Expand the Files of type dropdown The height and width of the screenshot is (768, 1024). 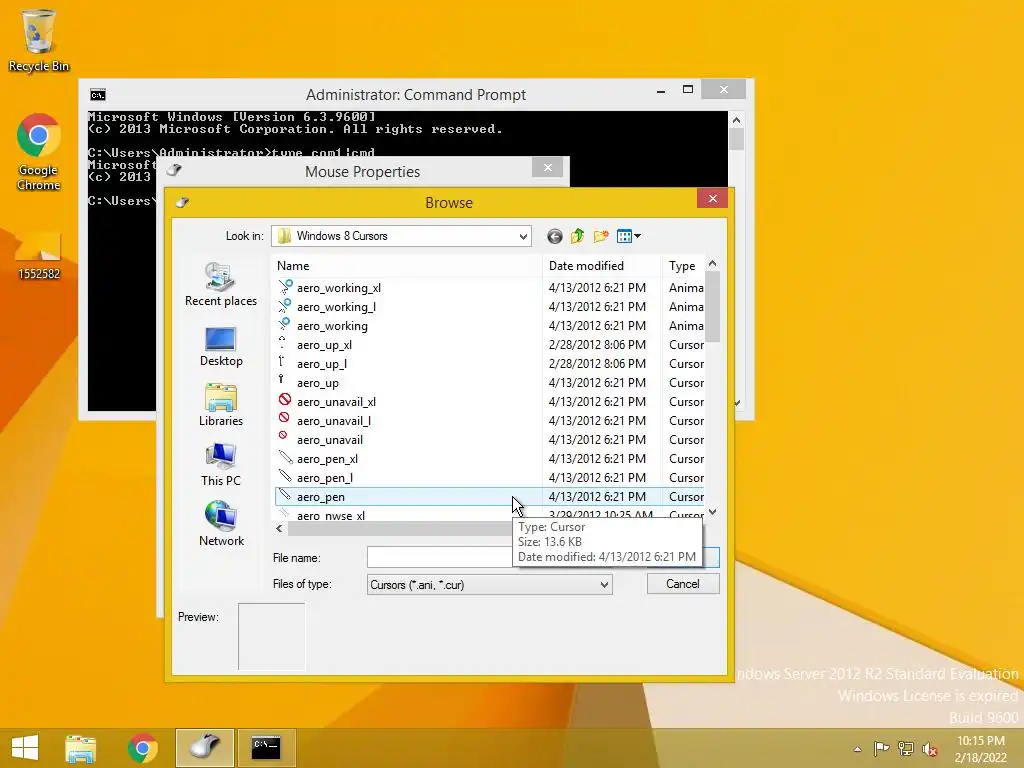click(x=604, y=584)
